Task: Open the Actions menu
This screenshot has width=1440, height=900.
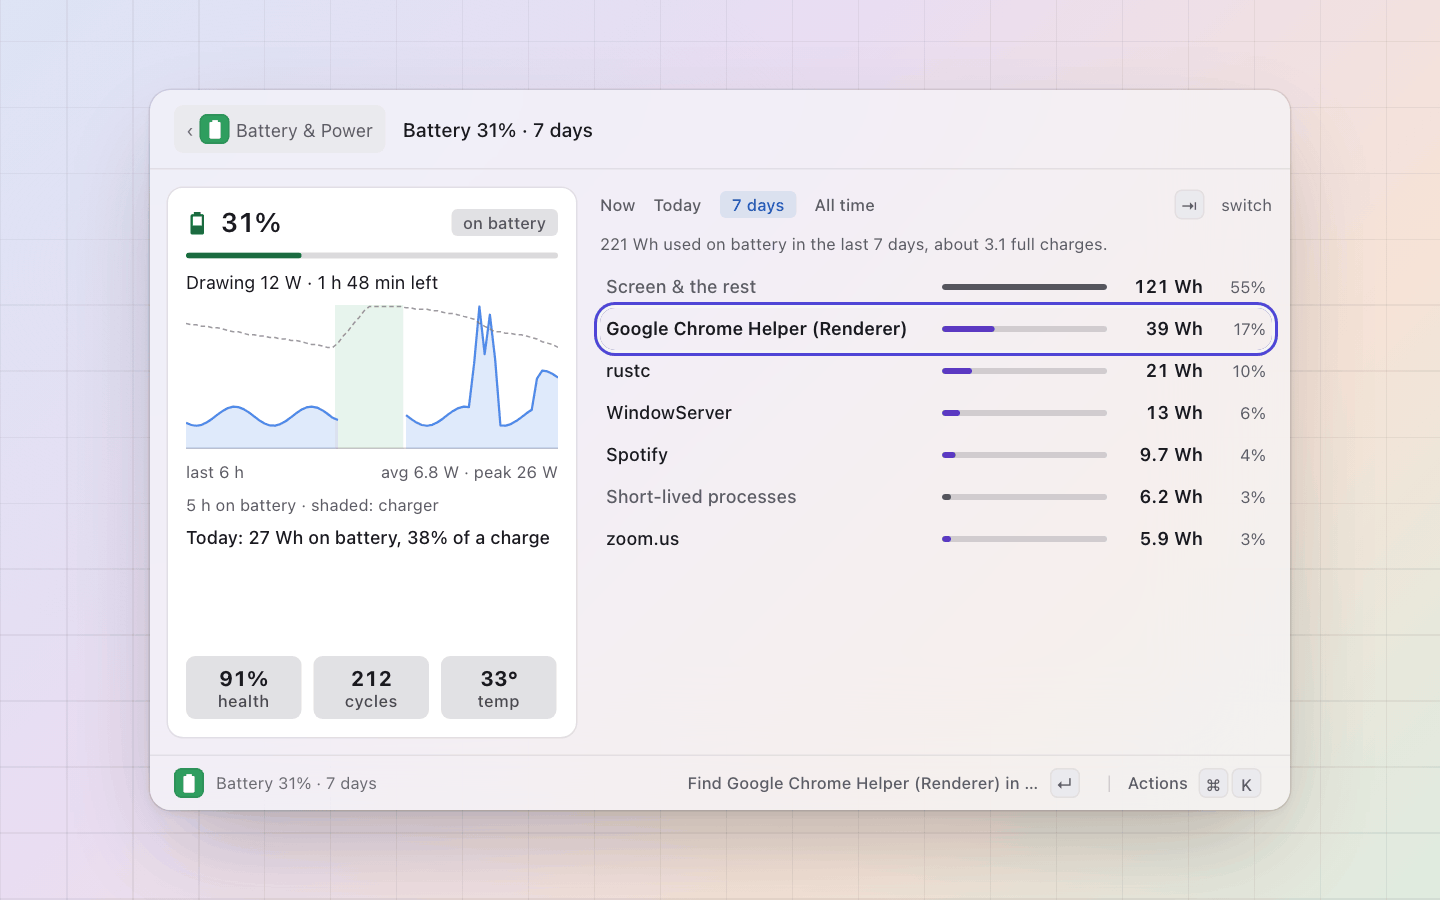Action: point(1157,784)
